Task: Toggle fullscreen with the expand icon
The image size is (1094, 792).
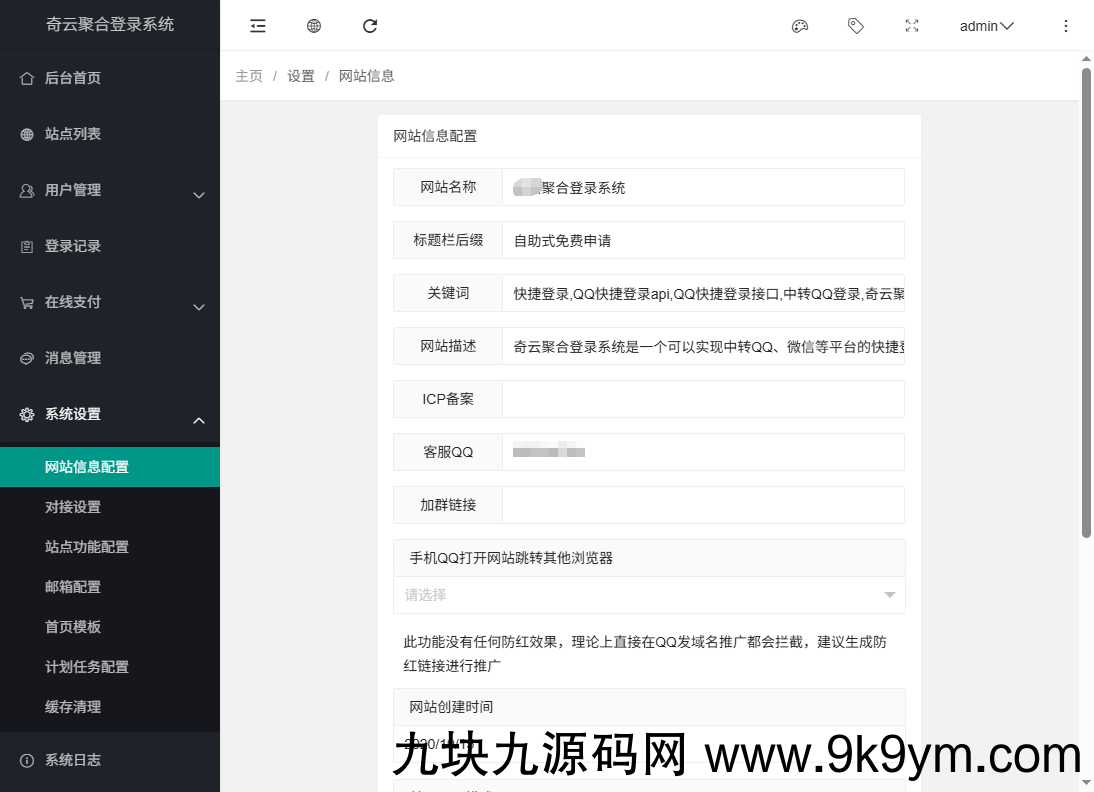Action: click(x=912, y=26)
